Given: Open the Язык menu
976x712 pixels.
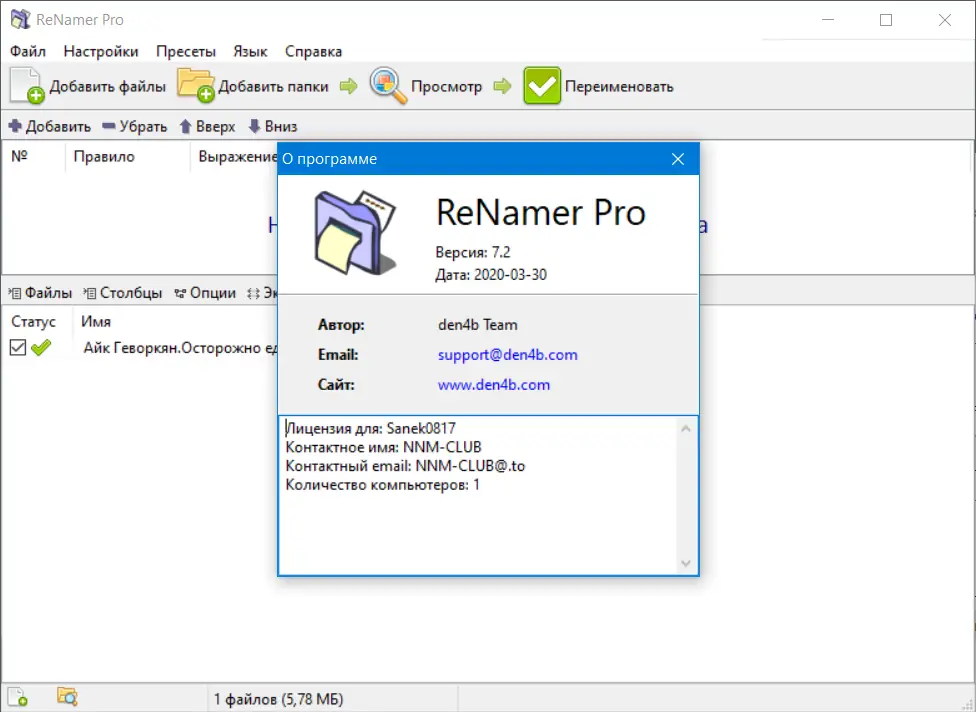Looking at the screenshot, I should tap(249, 51).
